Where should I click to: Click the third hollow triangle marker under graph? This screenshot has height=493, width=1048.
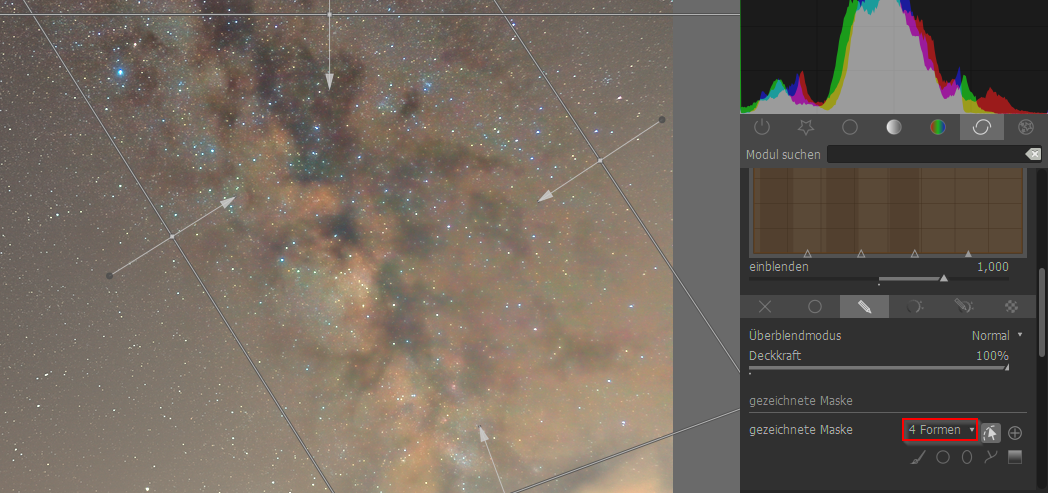914,254
